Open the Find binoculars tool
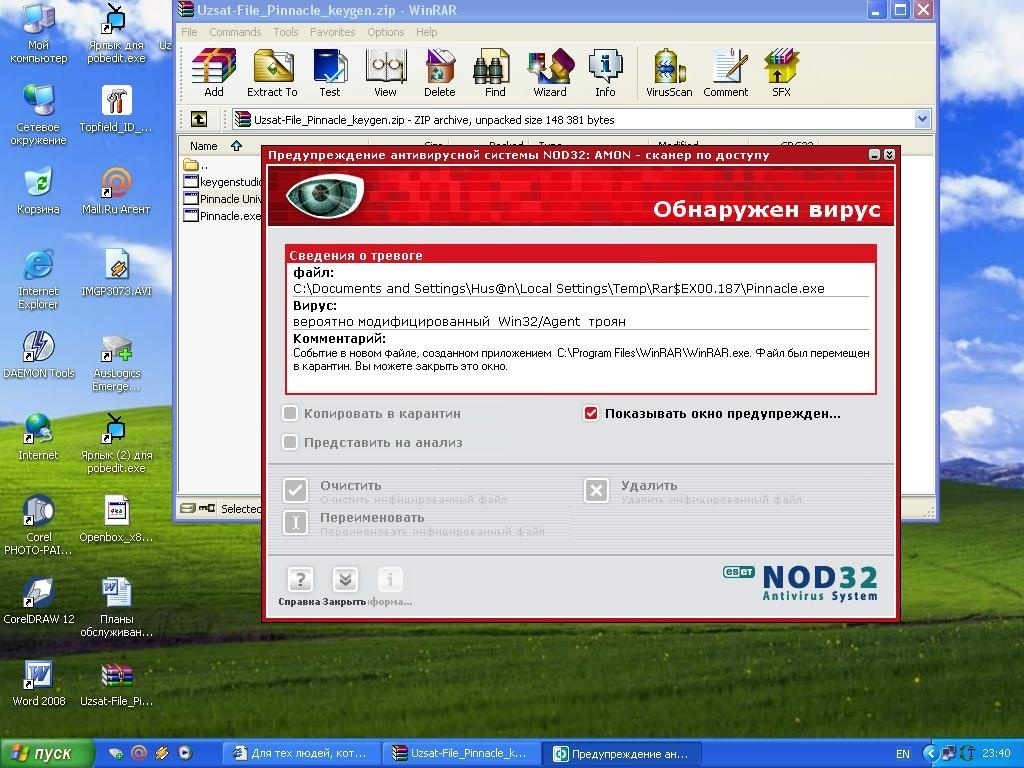This screenshot has height=768, width=1024. click(494, 72)
